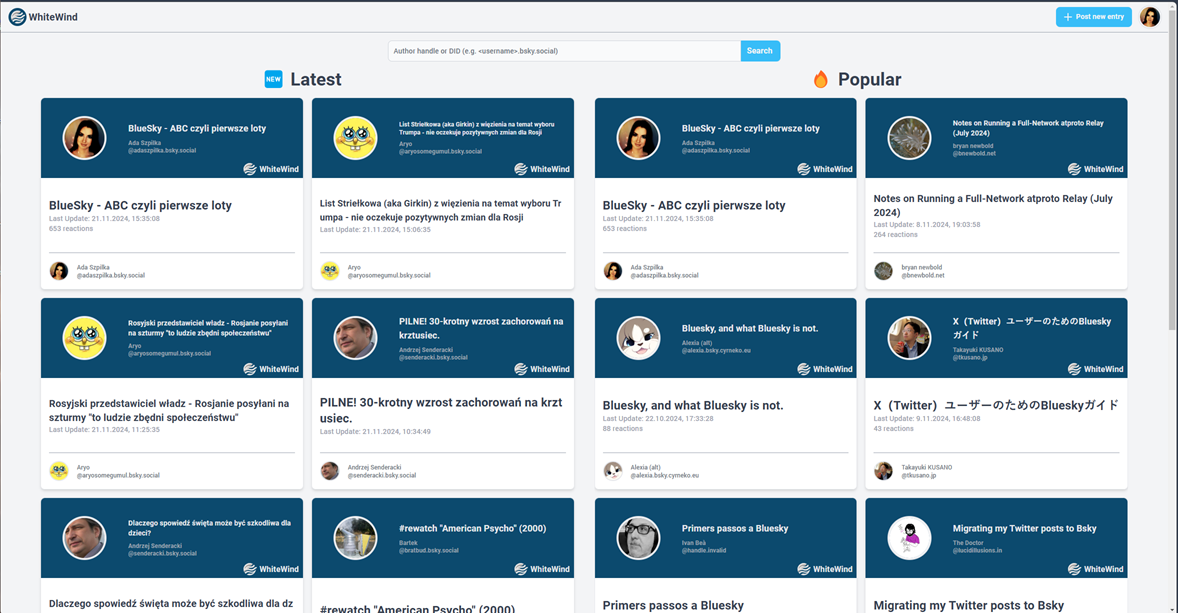
Task: Click the 'Primers passos a Bluesky' banner
Action: (725, 538)
